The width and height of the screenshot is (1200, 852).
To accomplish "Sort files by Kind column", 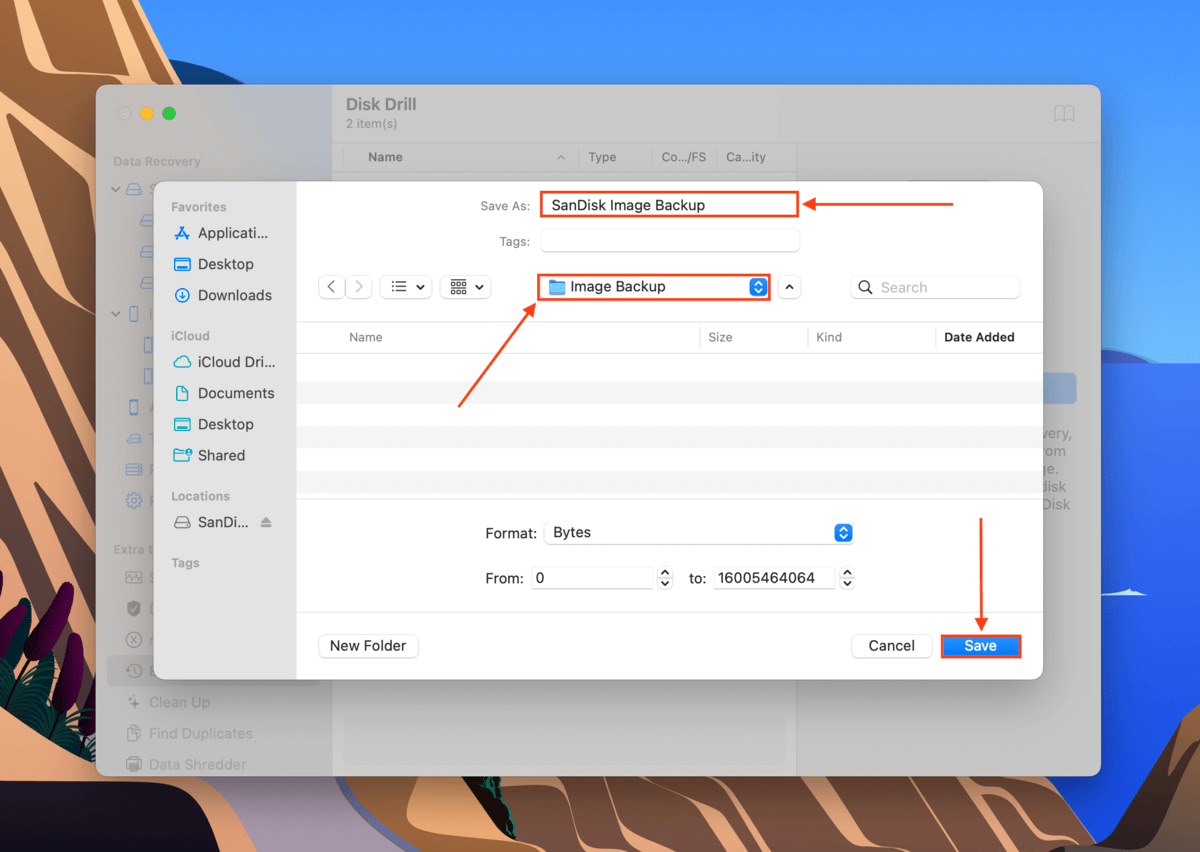I will [829, 337].
